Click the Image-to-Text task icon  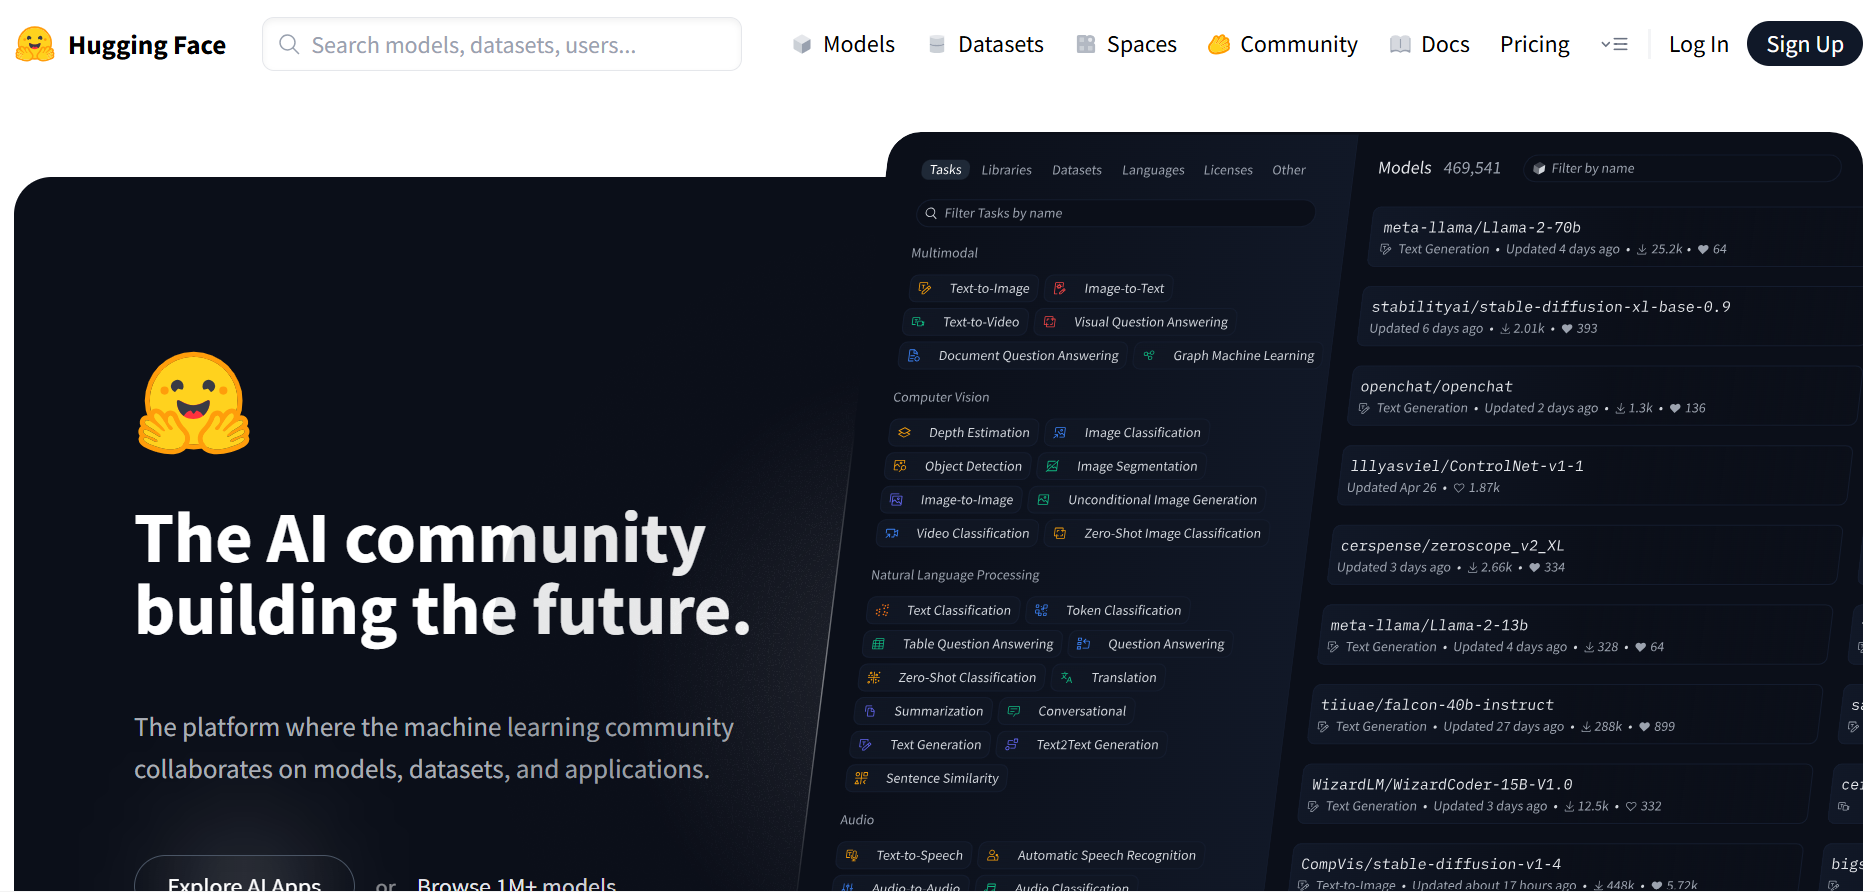pos(1060,288)
